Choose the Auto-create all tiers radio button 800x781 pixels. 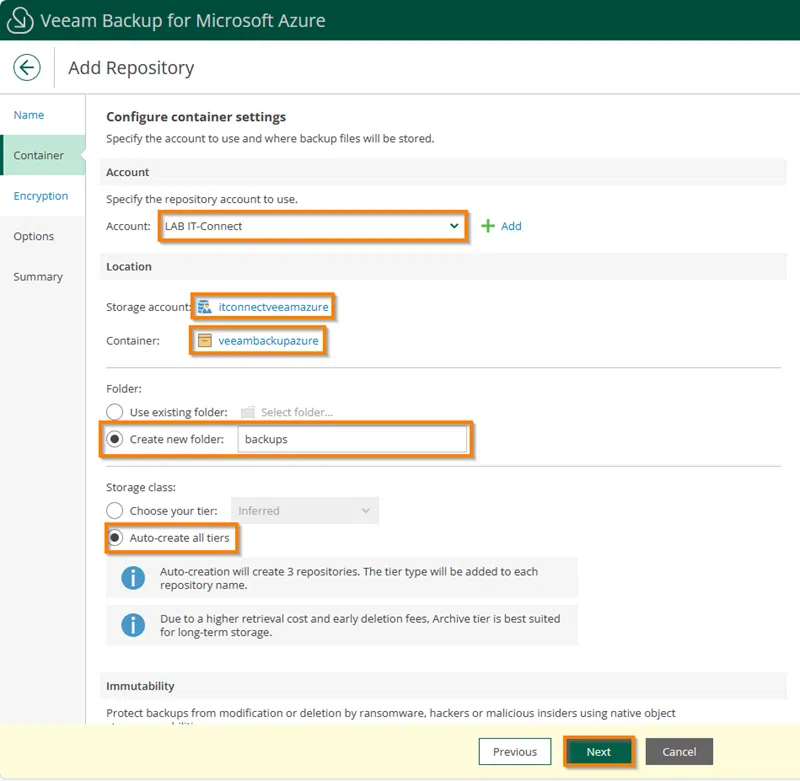(x=115, y=538)
